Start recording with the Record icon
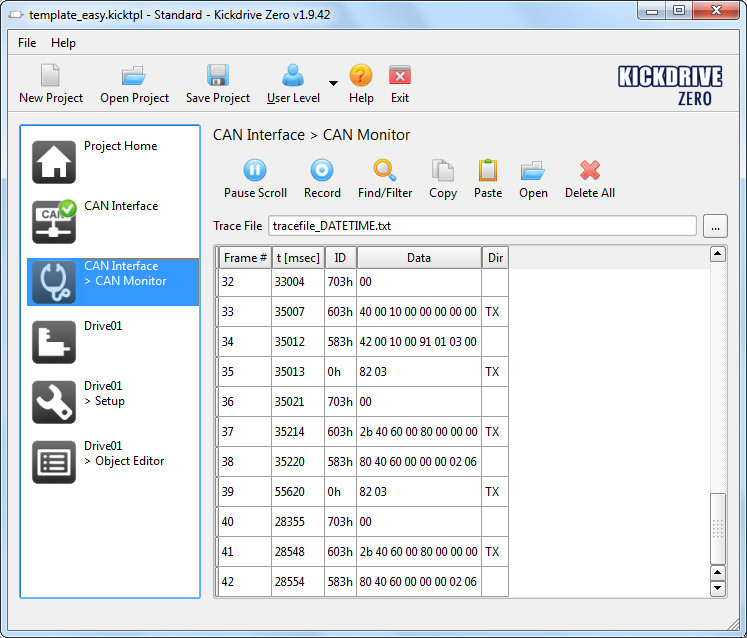This screenshot has width=747, height=638. 322,171
